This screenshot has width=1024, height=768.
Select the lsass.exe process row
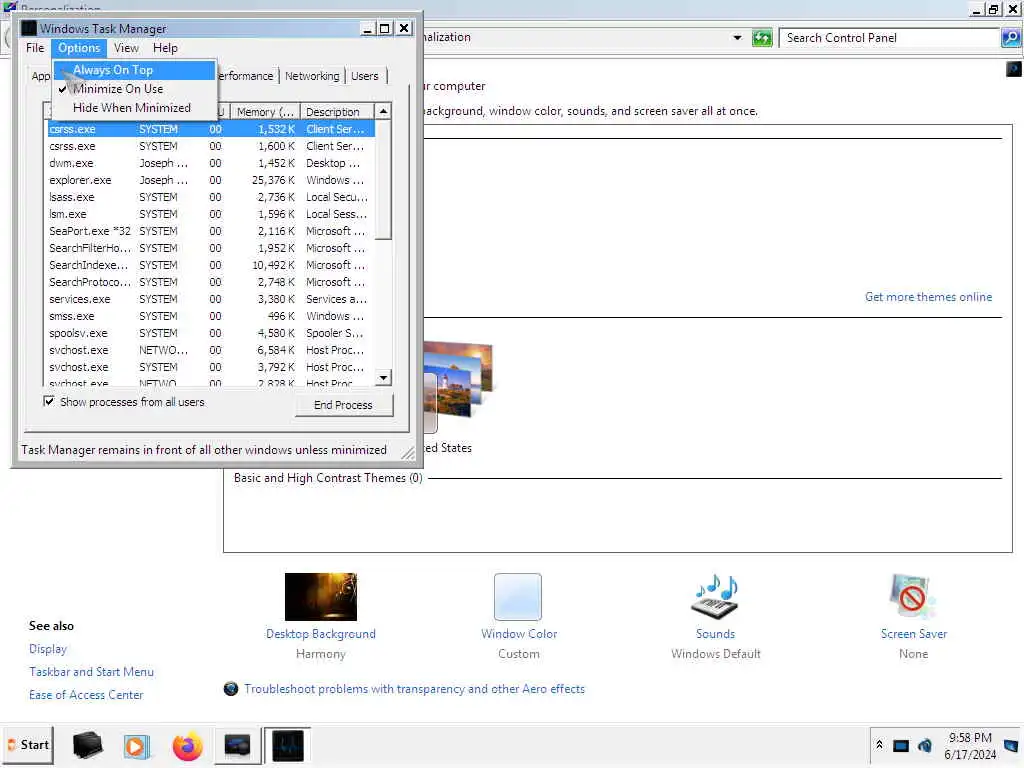click(210, 197)
